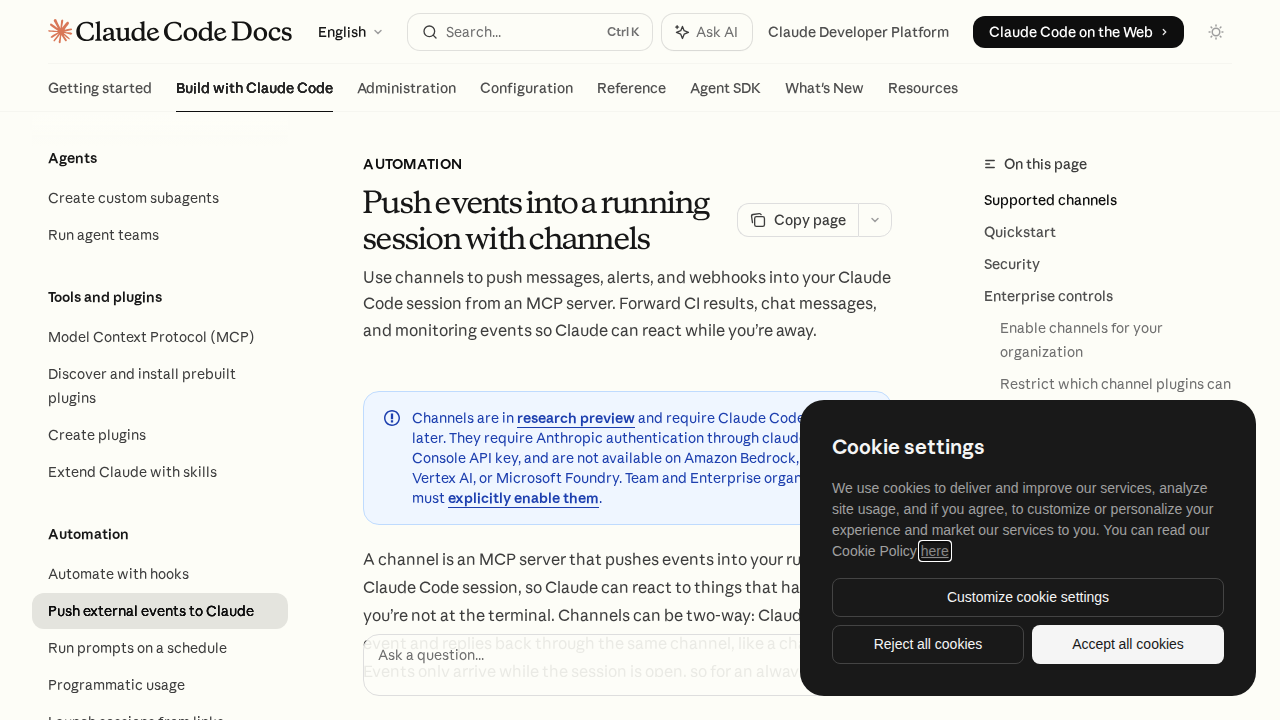This screenshot has width=1280, height=720.
Task: Open the Resources tab
Action: click(x=923, y=88)
